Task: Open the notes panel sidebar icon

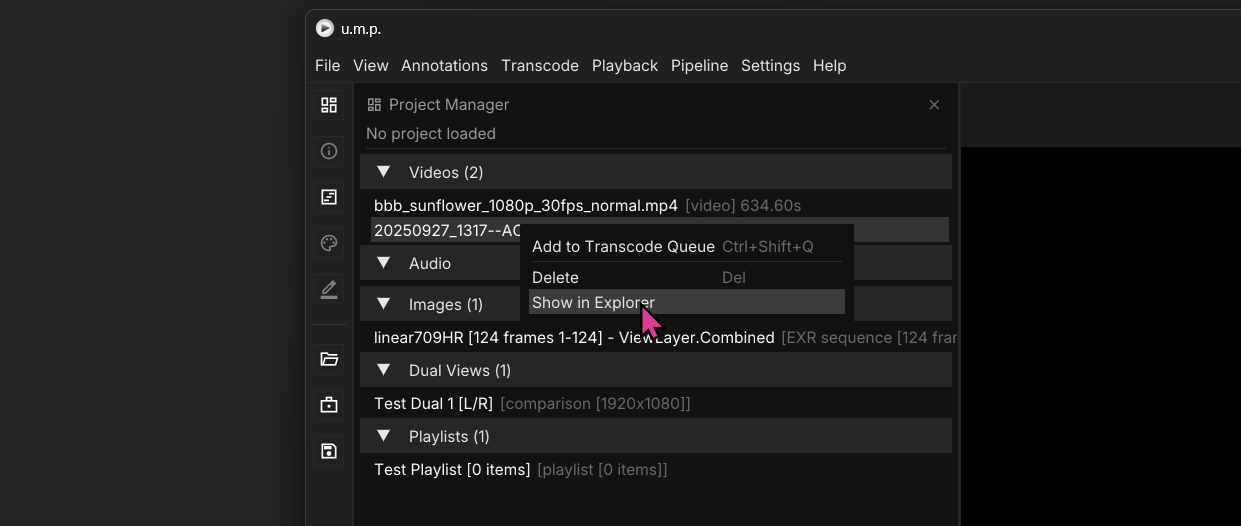Action: pyautogui.click(x=329, y=197)
